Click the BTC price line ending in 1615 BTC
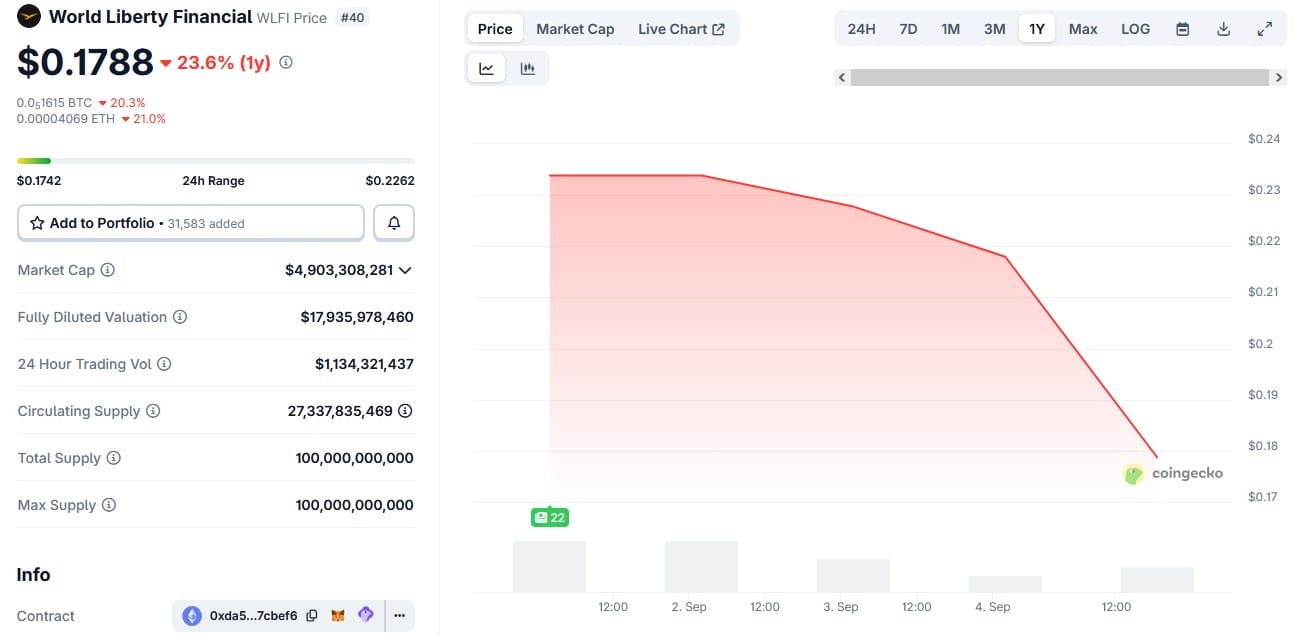This screenshot has height=635, width=1299. [x=54, y=102]
